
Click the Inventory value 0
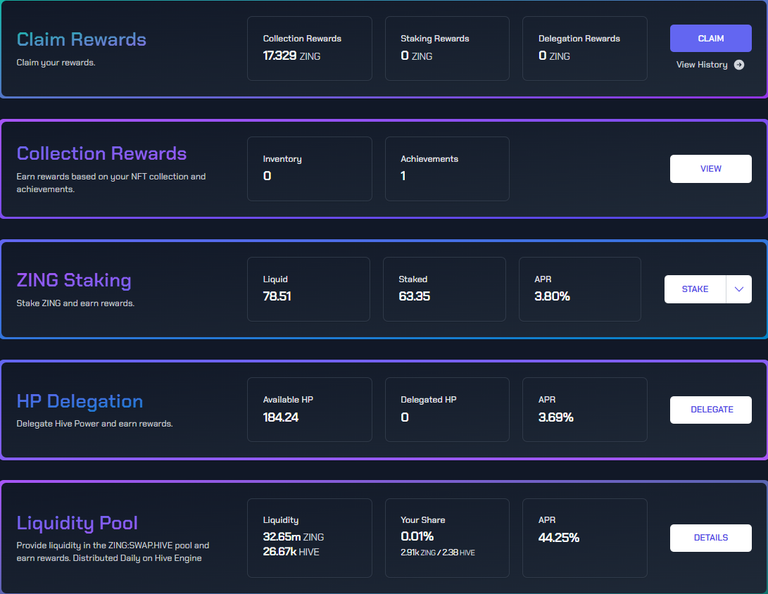pos(267,176)
